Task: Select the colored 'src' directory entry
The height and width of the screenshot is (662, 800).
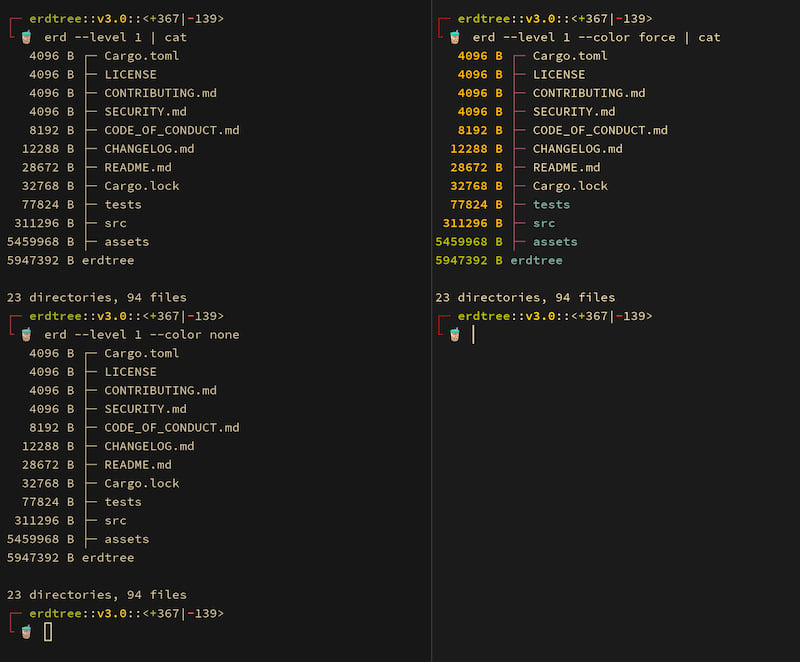Action: pyautogui.click(x=544, y=223)
